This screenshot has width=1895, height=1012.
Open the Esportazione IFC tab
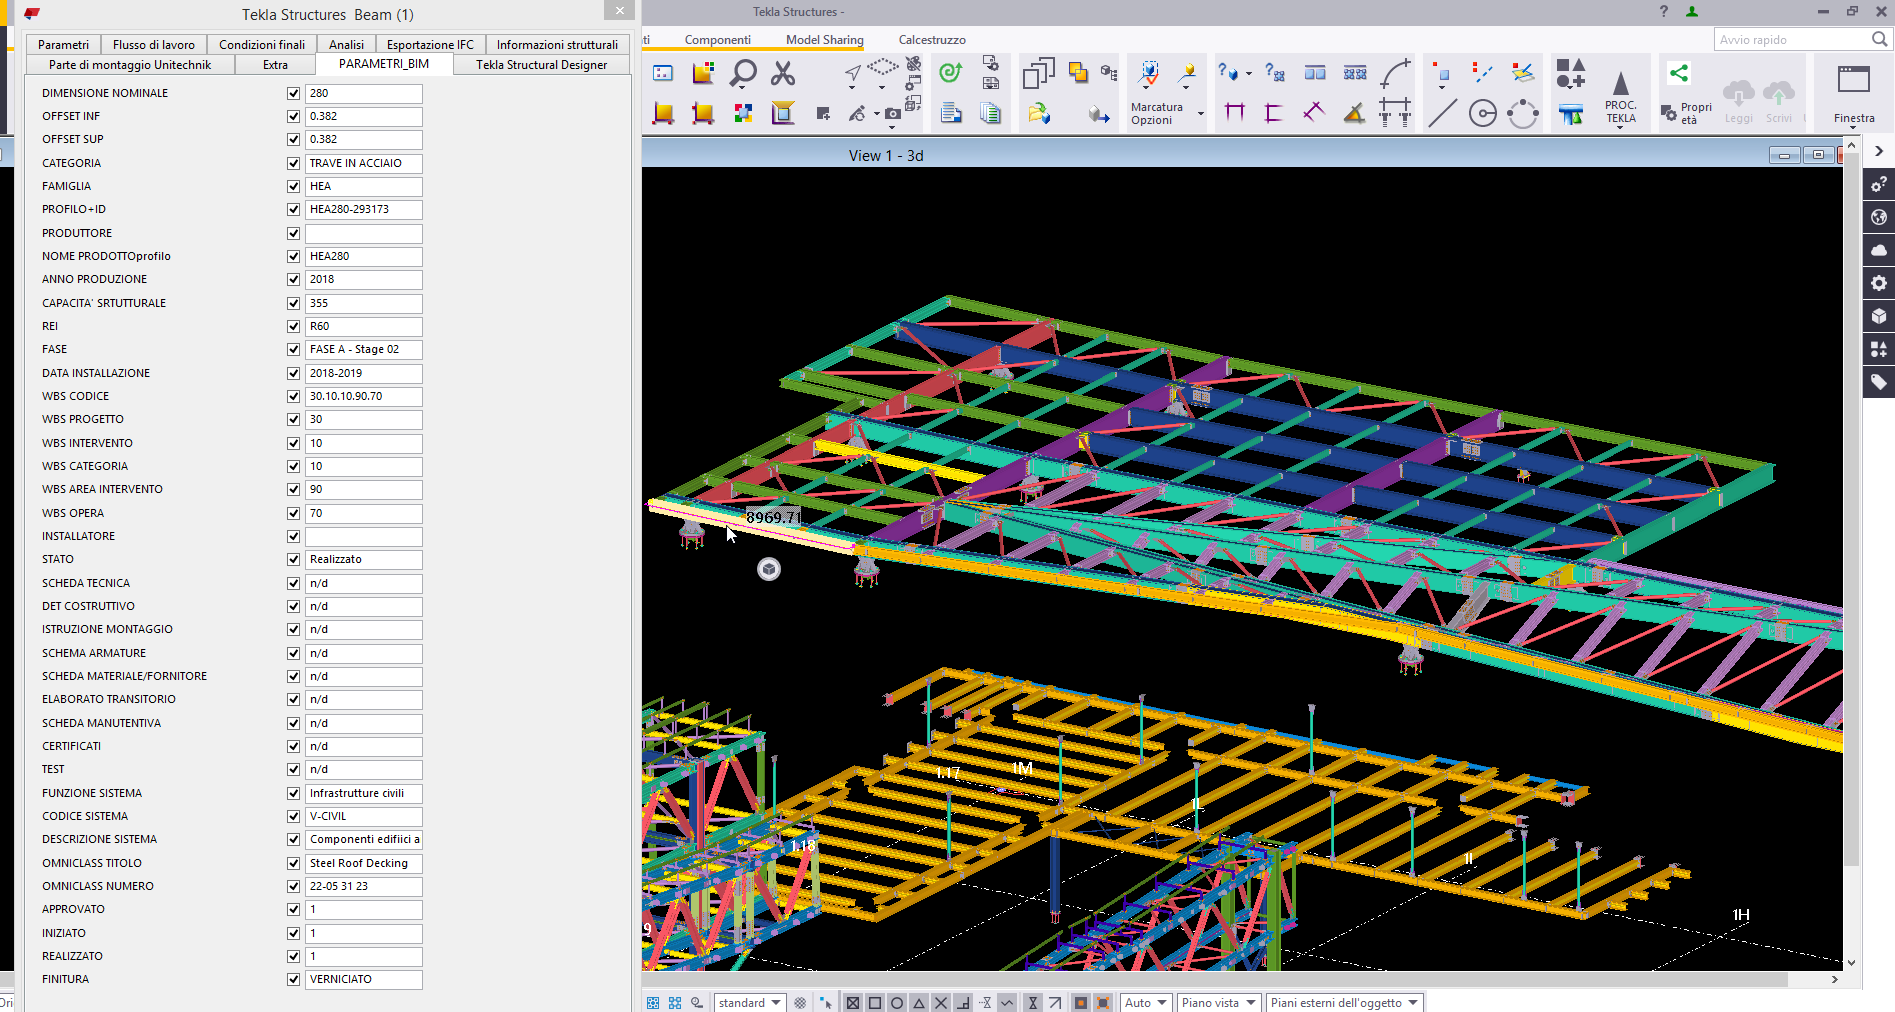(x=430, y=44)
